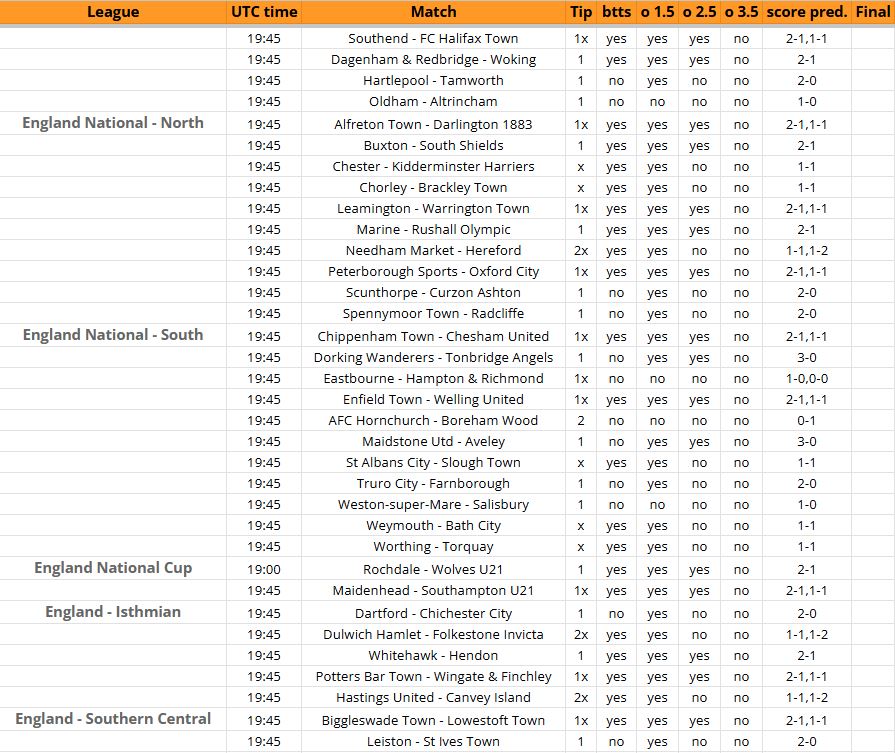Select Peterborough Sports - Oxford City match
The width and height of the screenshot is (895, 753).
pyautogui.click(x=433, y=272)
